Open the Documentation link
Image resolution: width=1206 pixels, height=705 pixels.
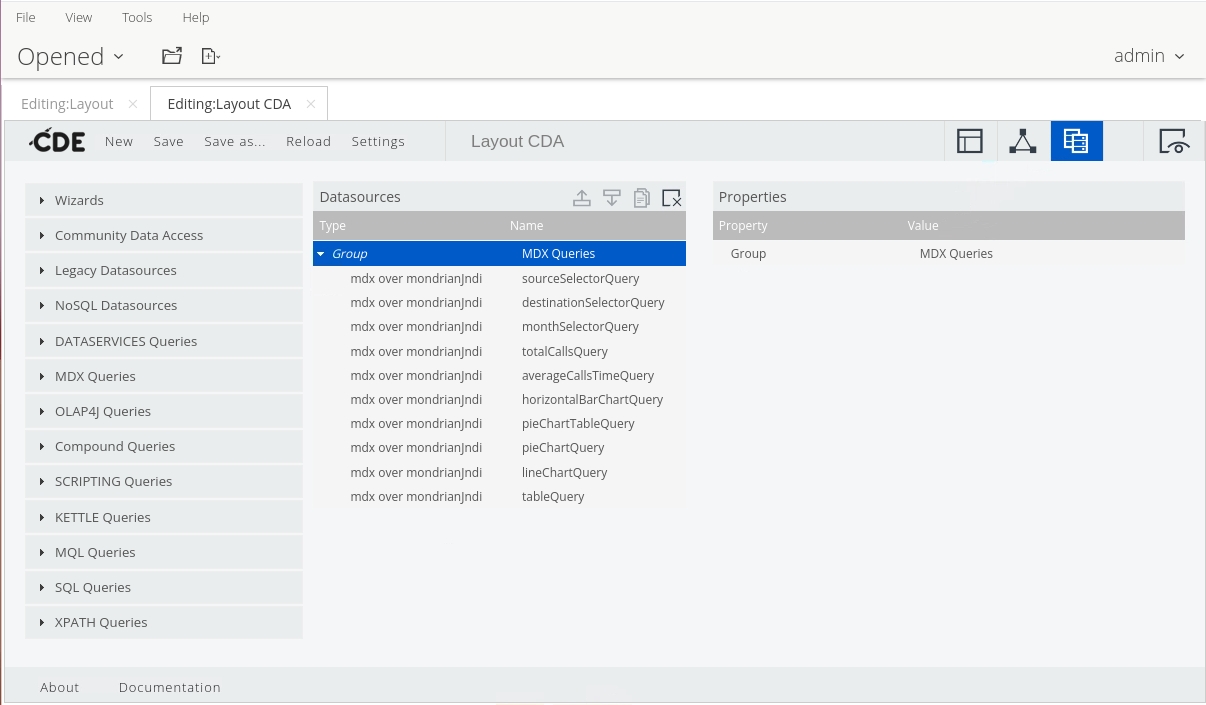169,687
